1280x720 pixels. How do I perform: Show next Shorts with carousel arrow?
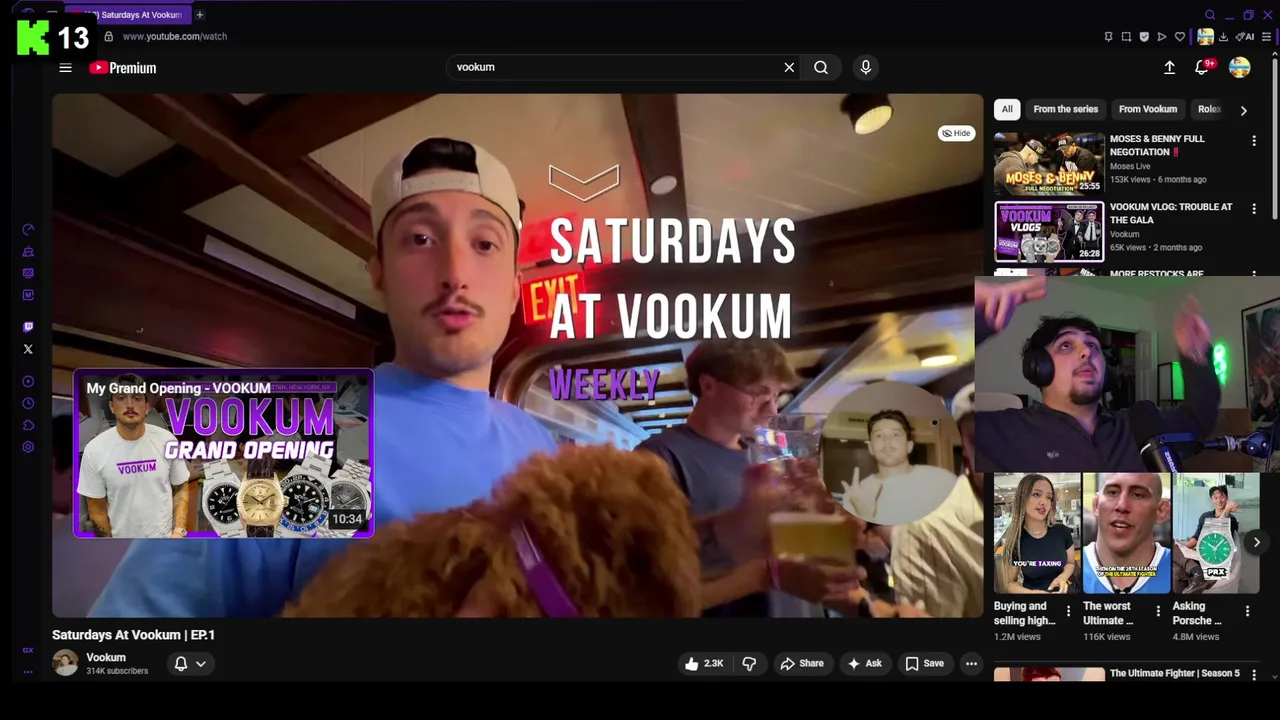click(x=1257, y=542)
